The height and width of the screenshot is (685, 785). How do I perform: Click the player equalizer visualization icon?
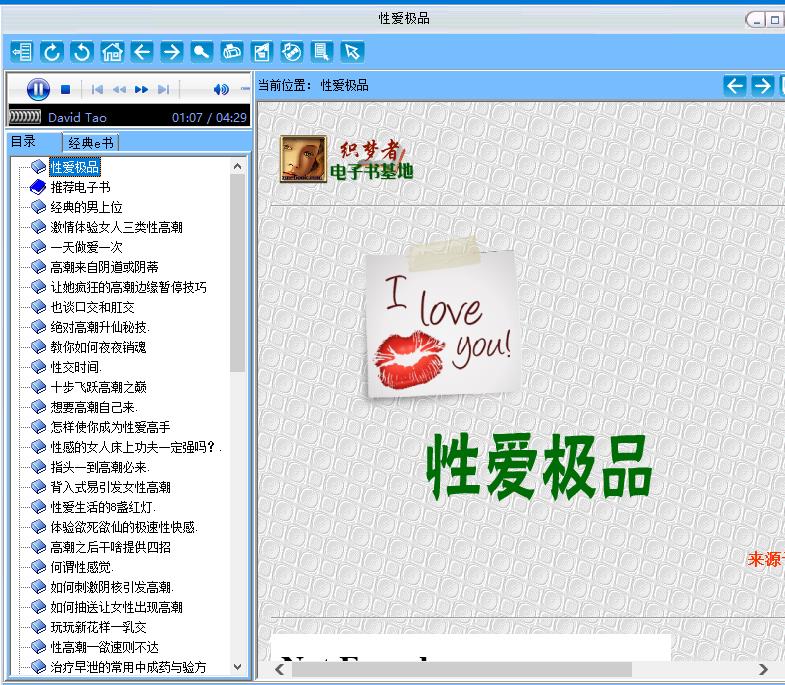pos(25,117)
